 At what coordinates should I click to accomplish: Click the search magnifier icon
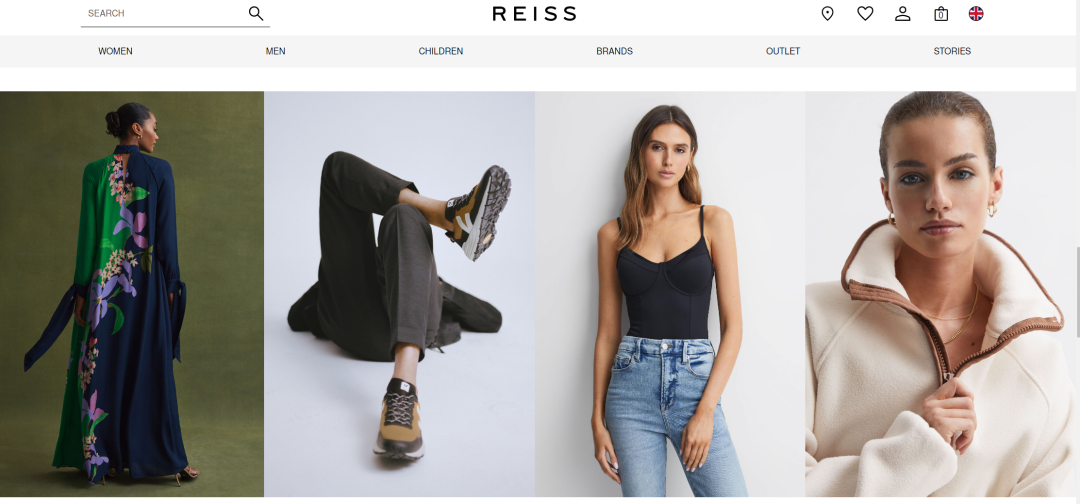(x=256, y=13)
